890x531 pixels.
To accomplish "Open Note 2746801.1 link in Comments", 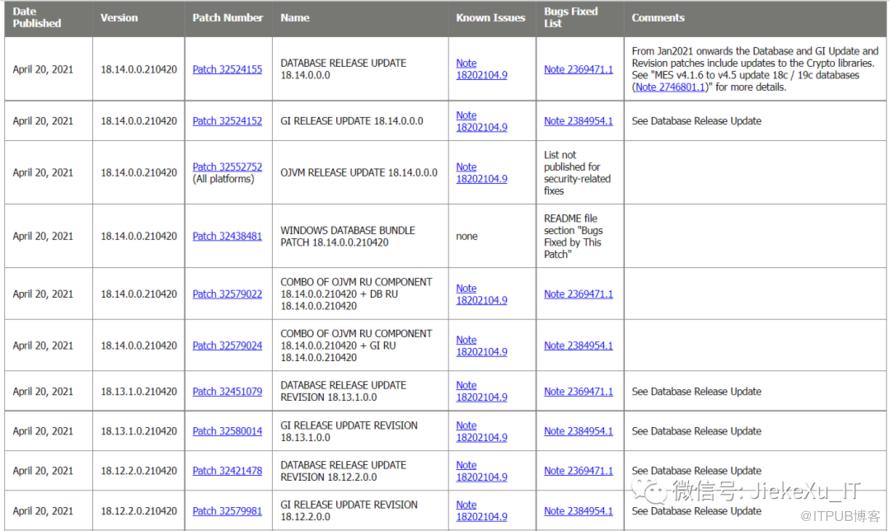I will pyautogui.click(x=670, y=87).
